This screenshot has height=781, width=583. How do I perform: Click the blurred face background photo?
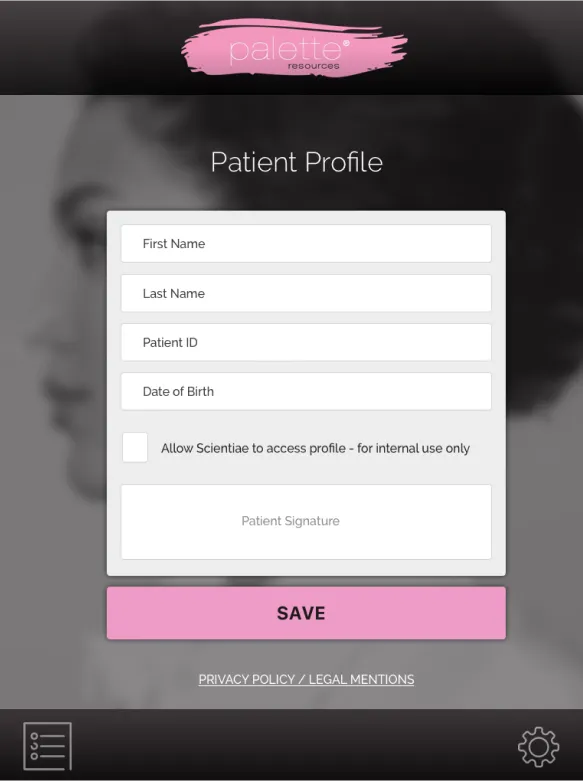click(x=52, y=349)
